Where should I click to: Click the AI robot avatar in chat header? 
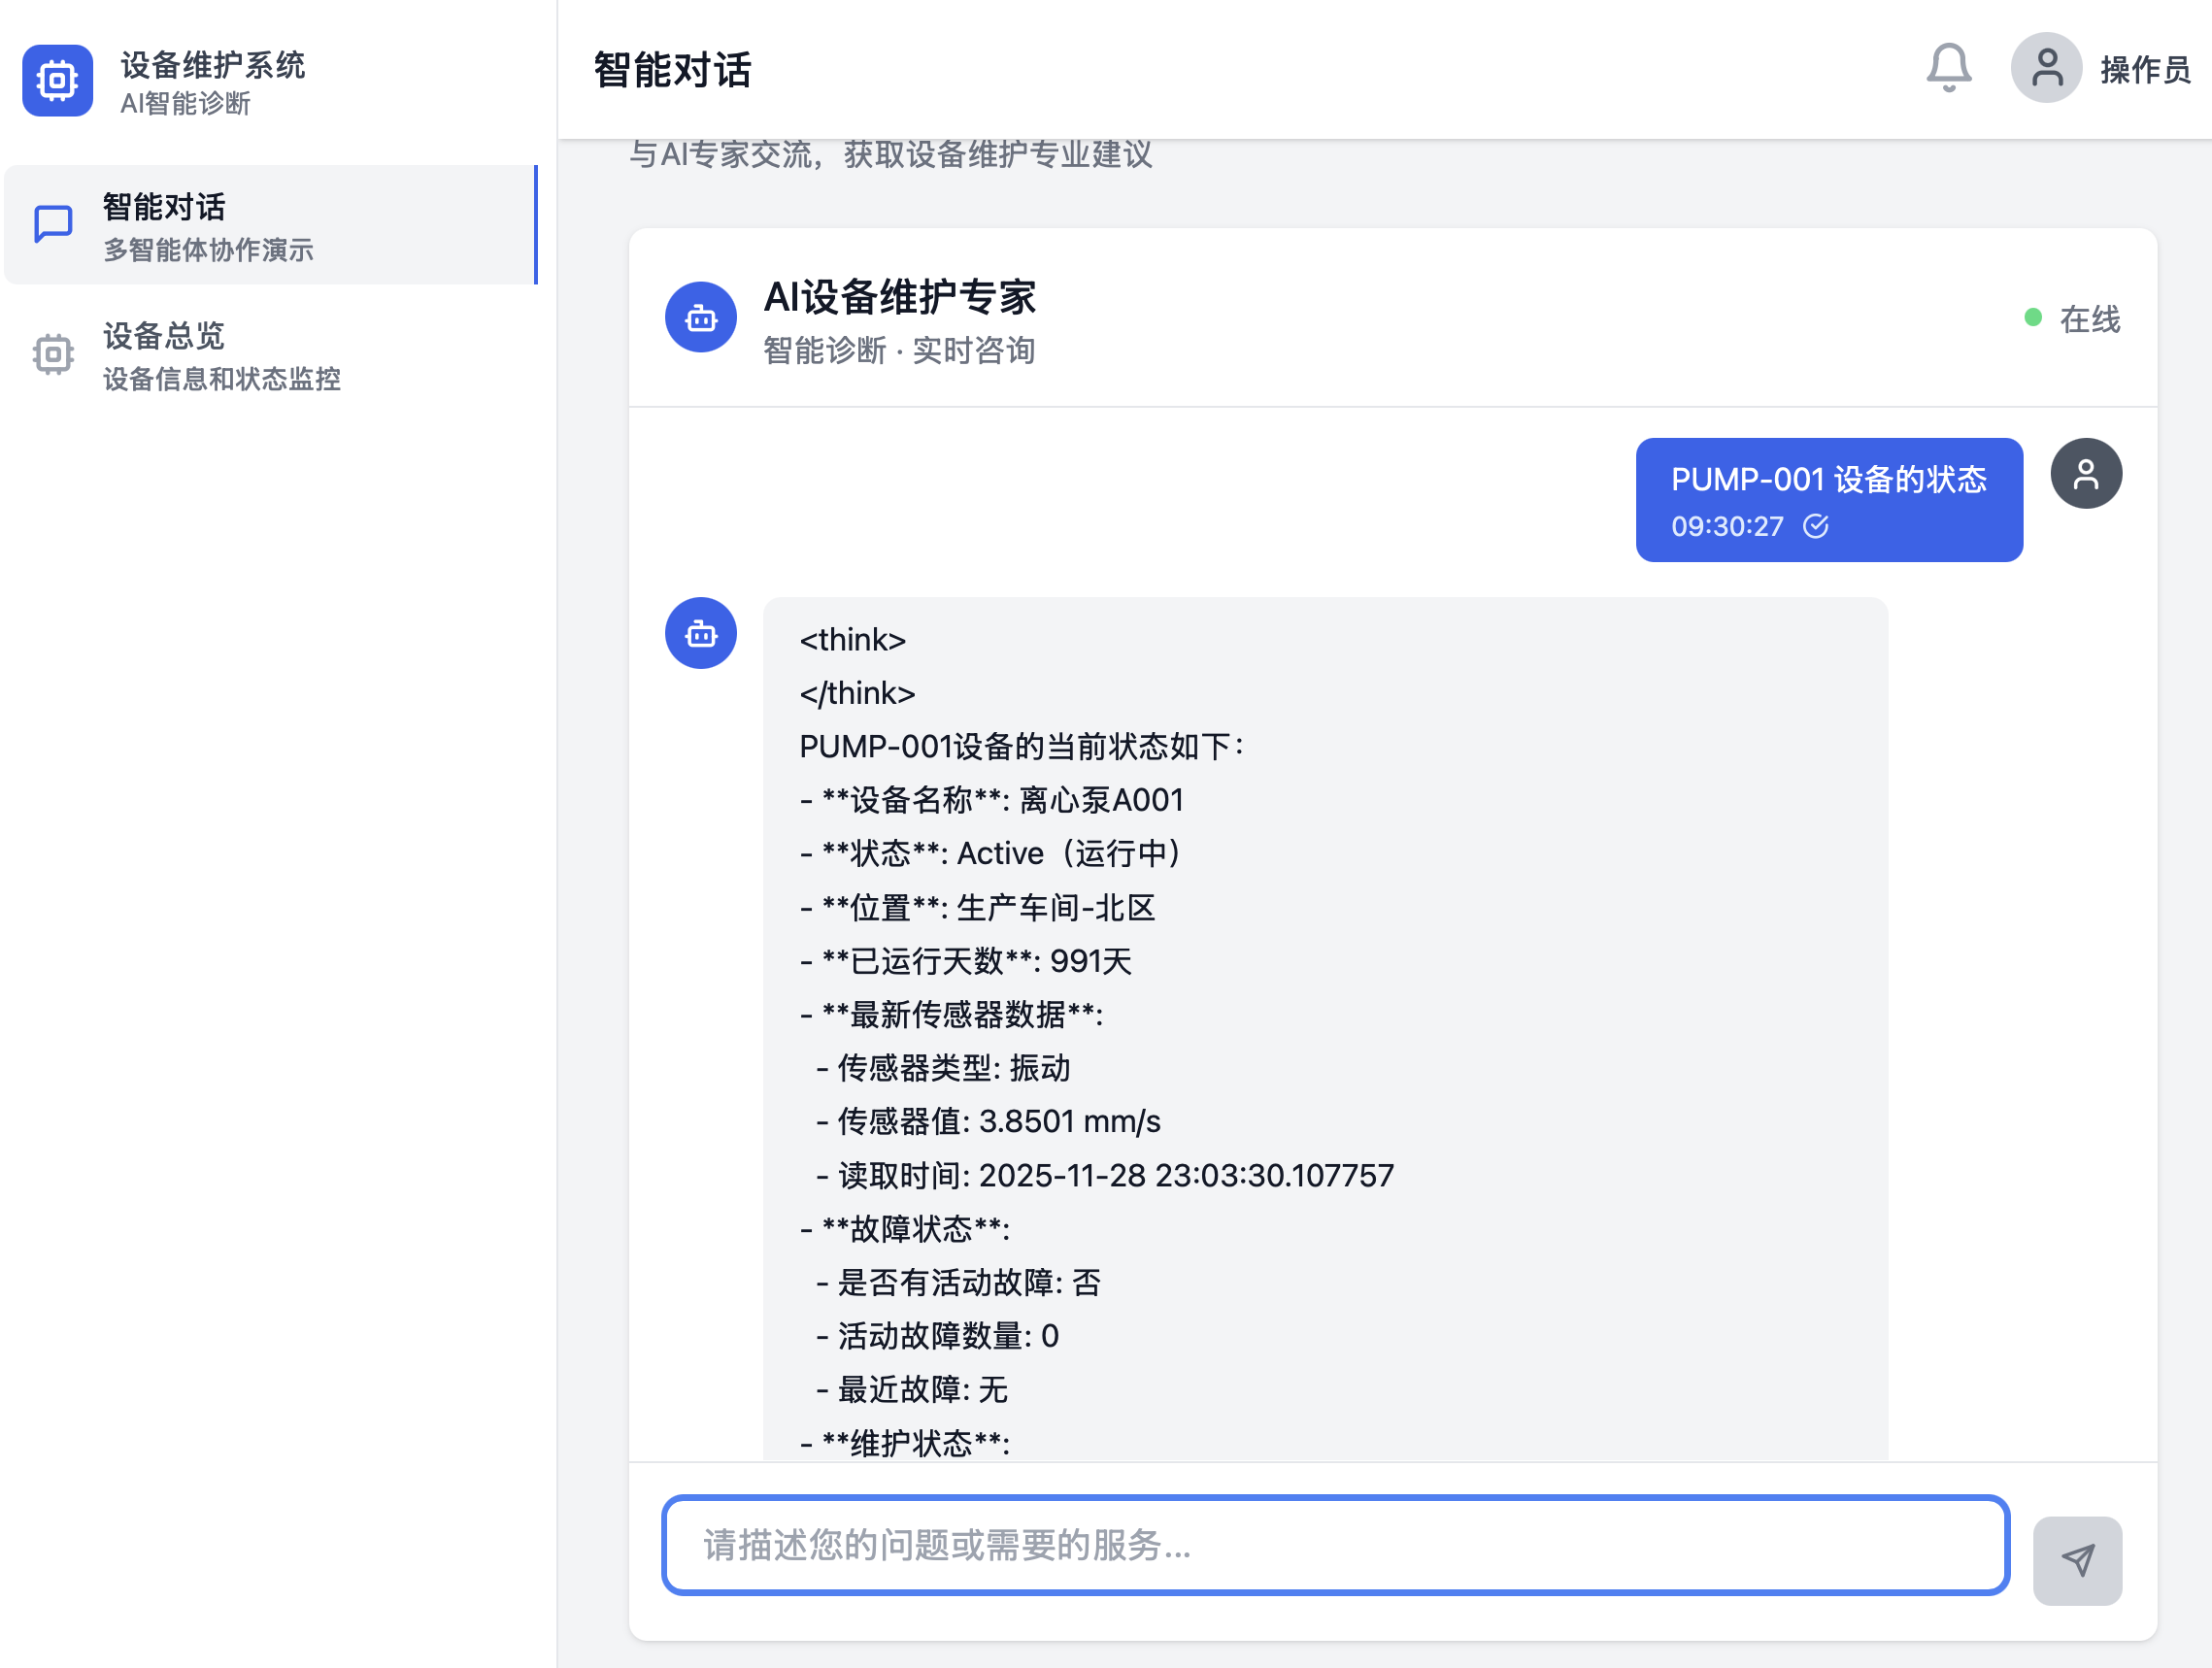700,317
